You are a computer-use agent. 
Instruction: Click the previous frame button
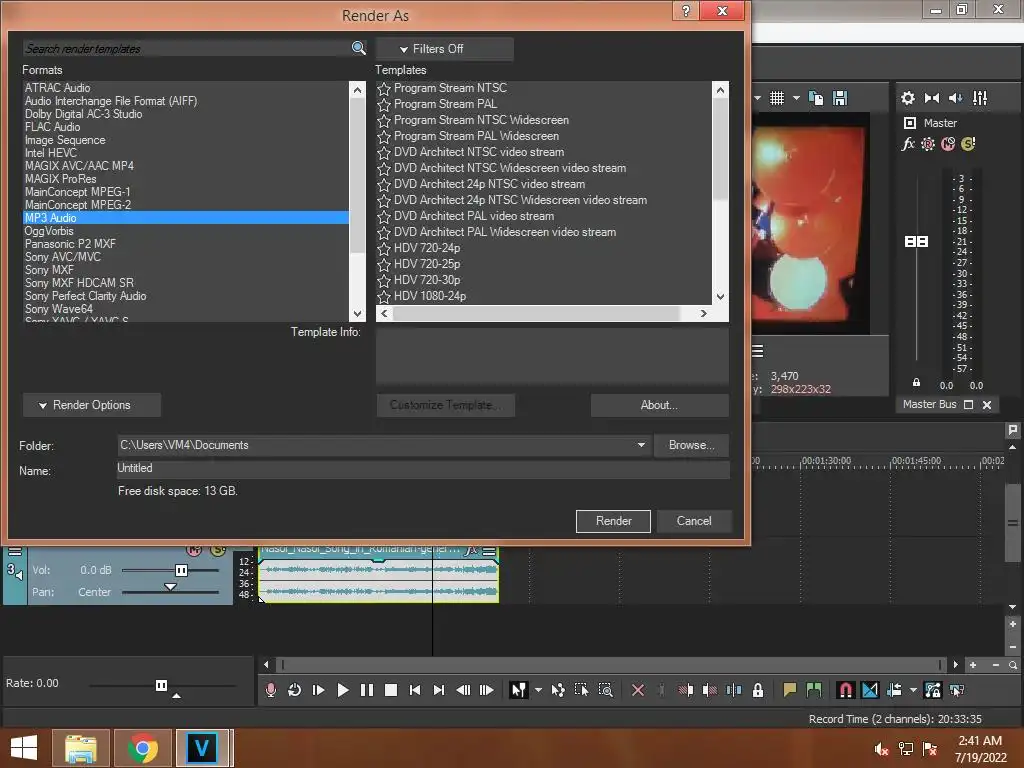[463, 690]
